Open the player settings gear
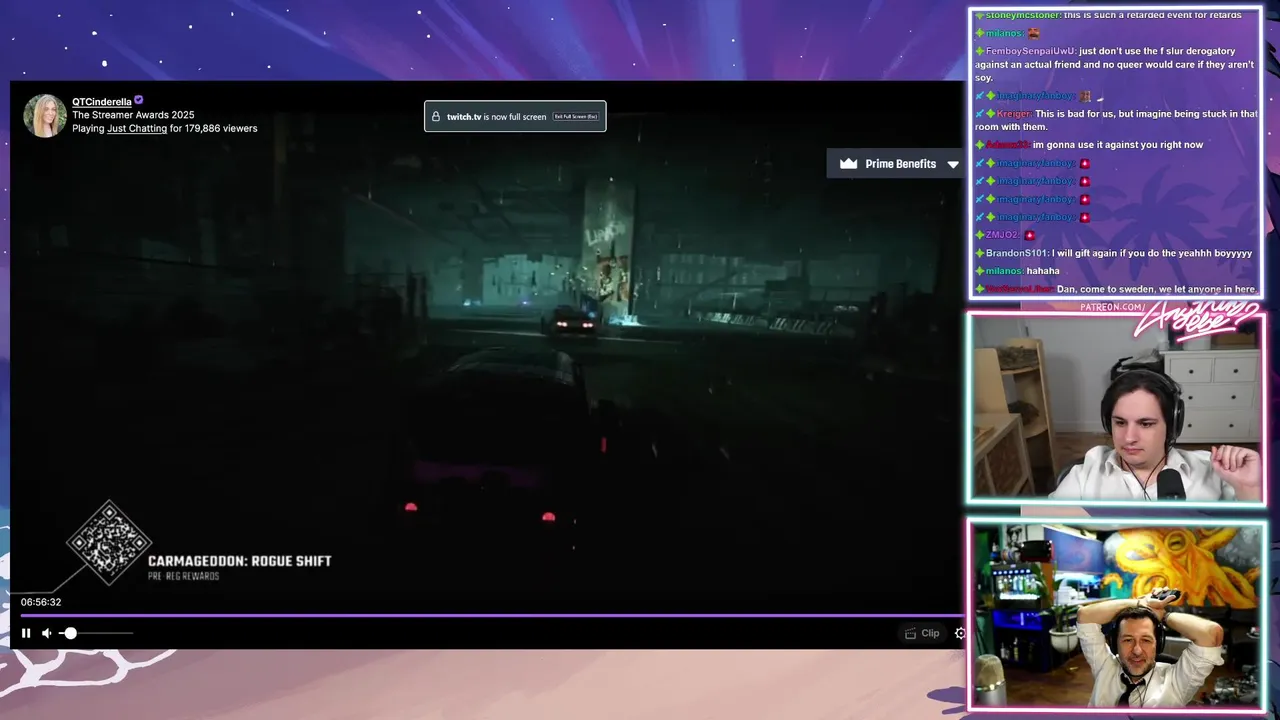 pos(960,633)
